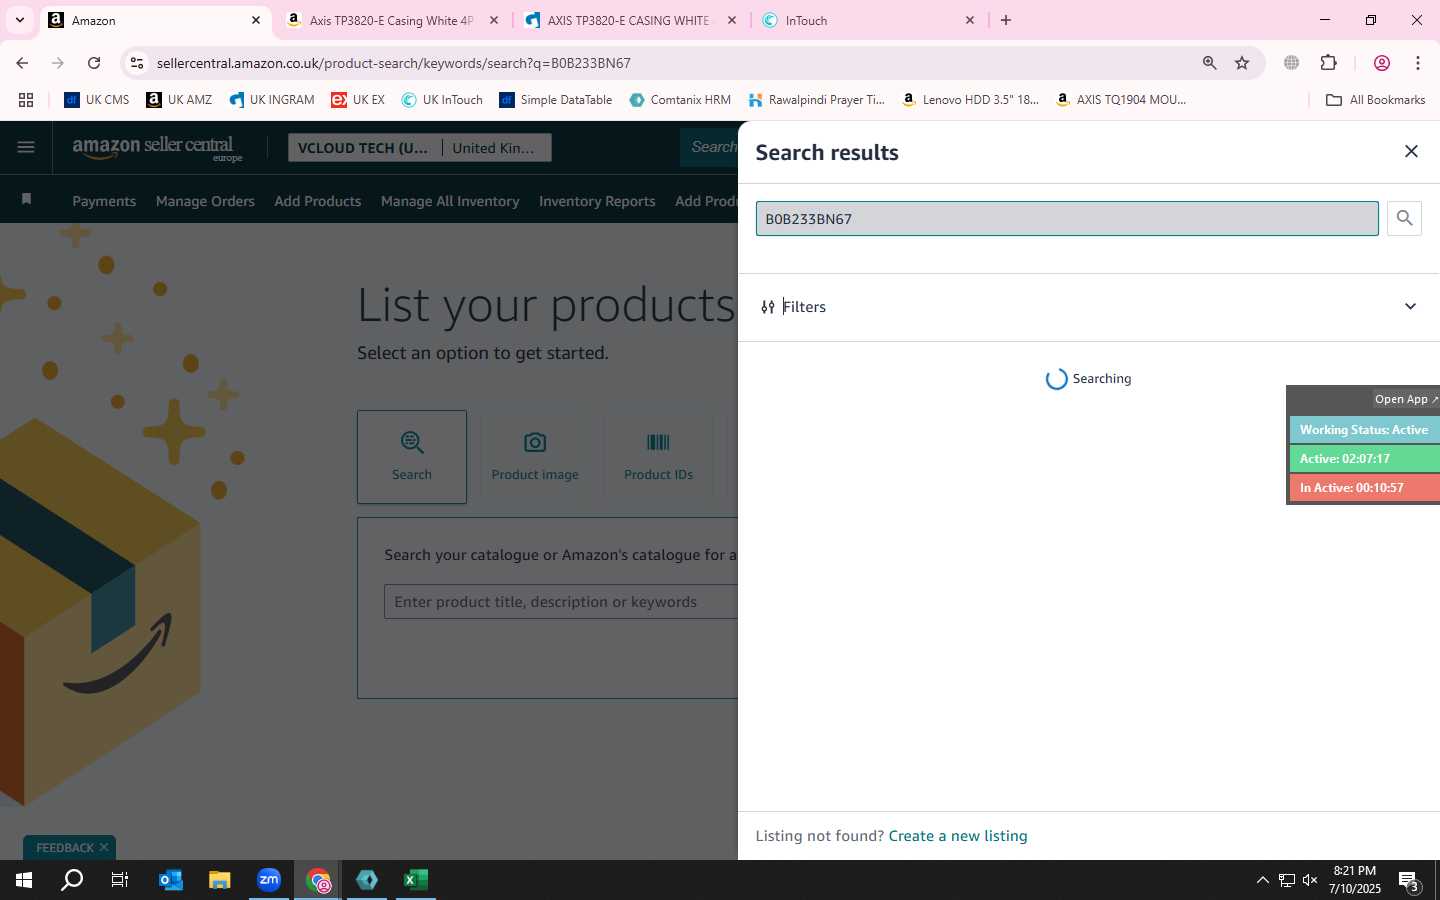Show hidden system tray icons
This screenshot has height=900, width=1440.
pyautogui.click(x=1262, y=880)
